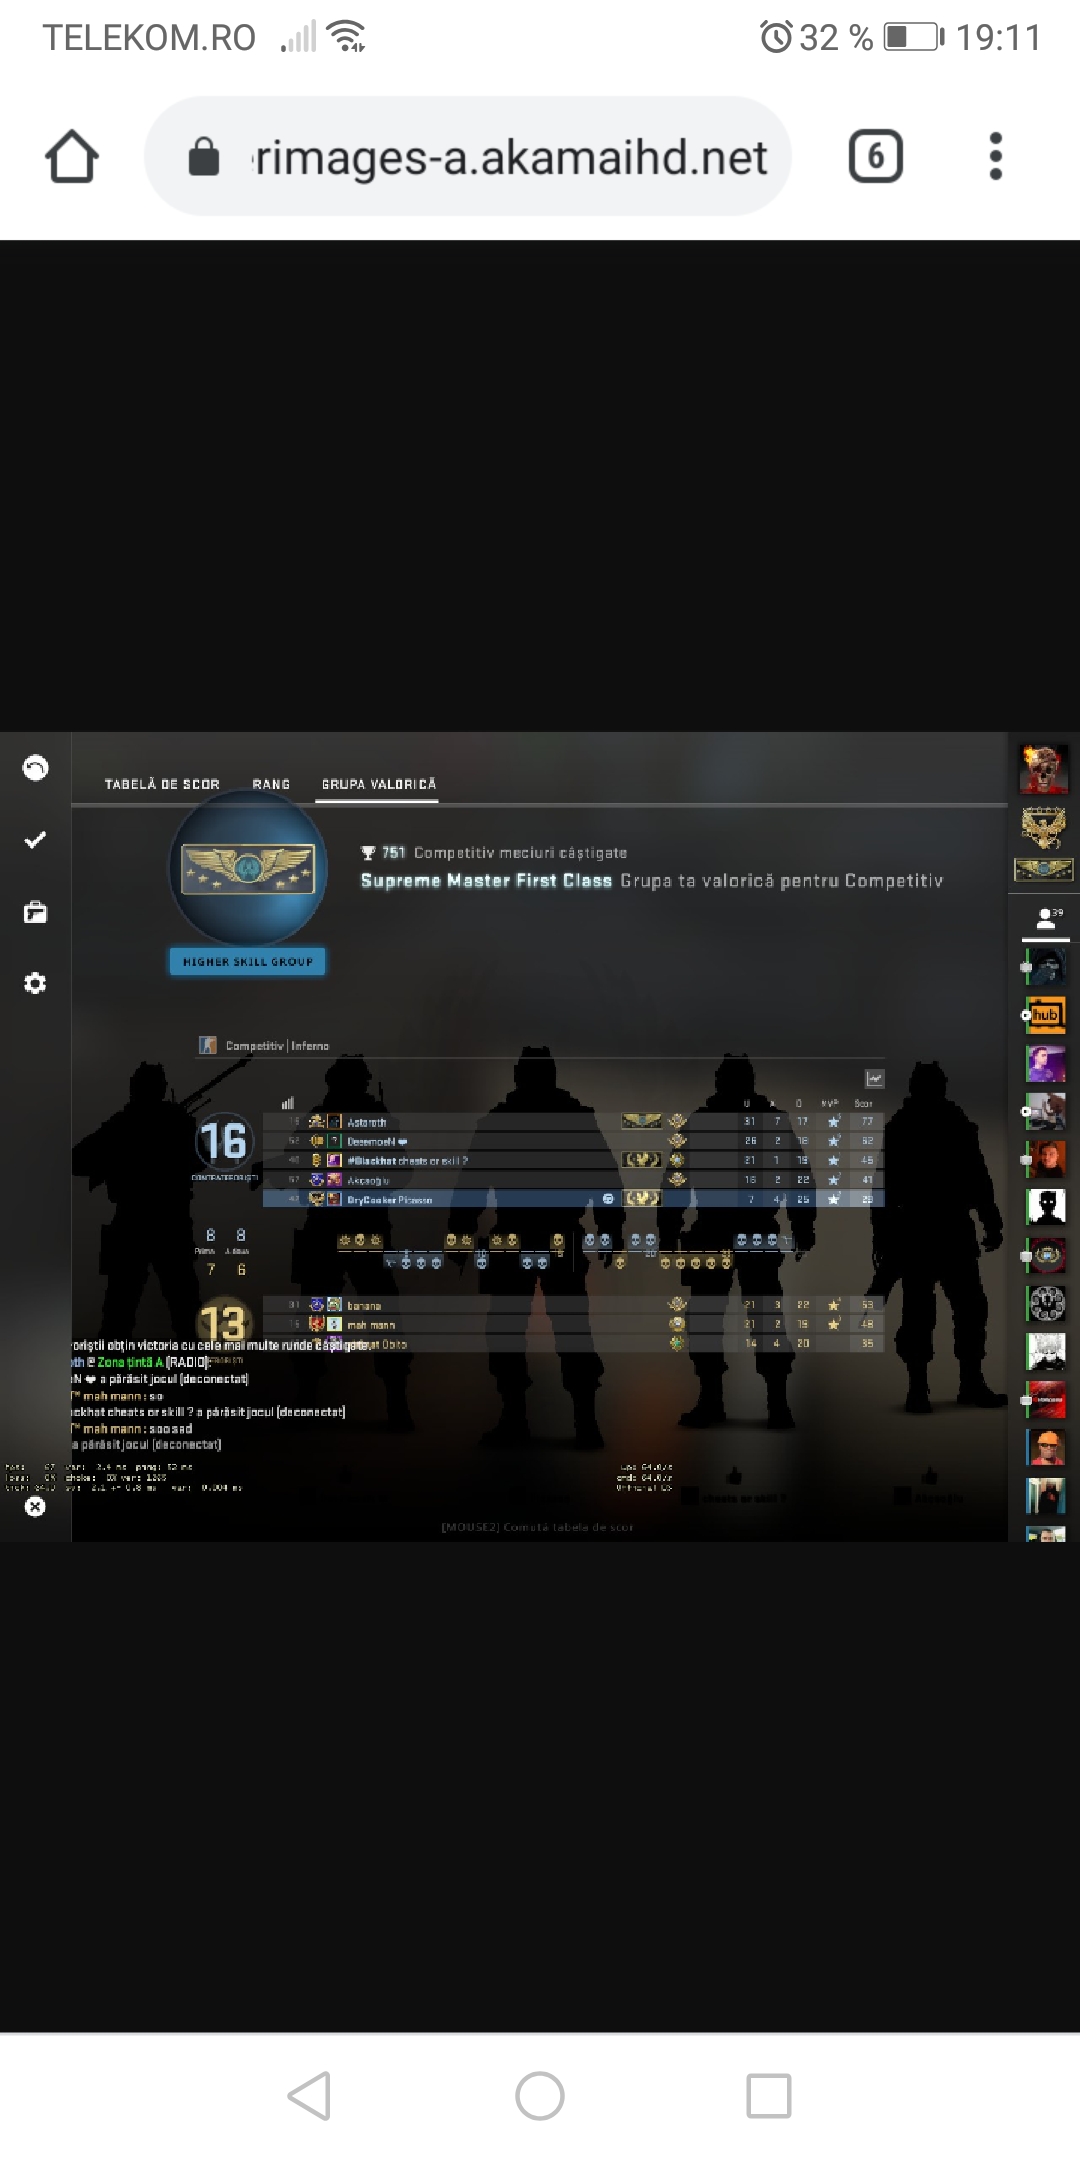Click Astaroth's rank badge in scoreboard
The image size is (1080, 2160).
click(641, 1122)
